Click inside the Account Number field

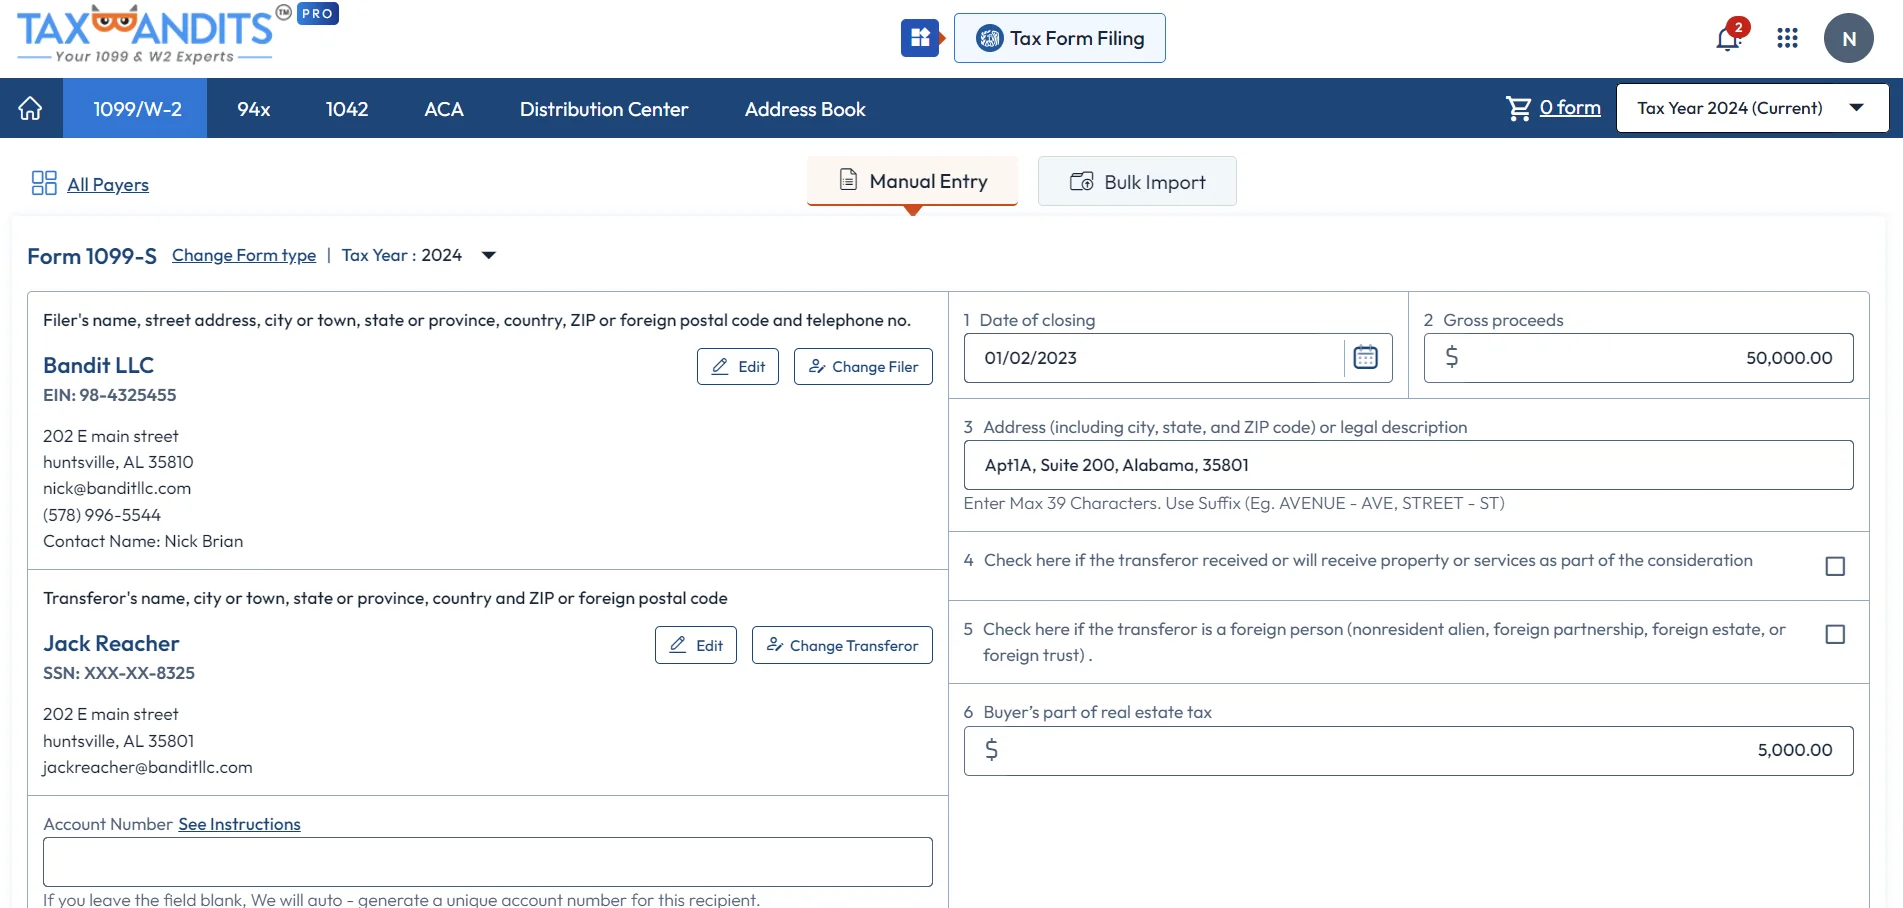[x=486, y=861]
